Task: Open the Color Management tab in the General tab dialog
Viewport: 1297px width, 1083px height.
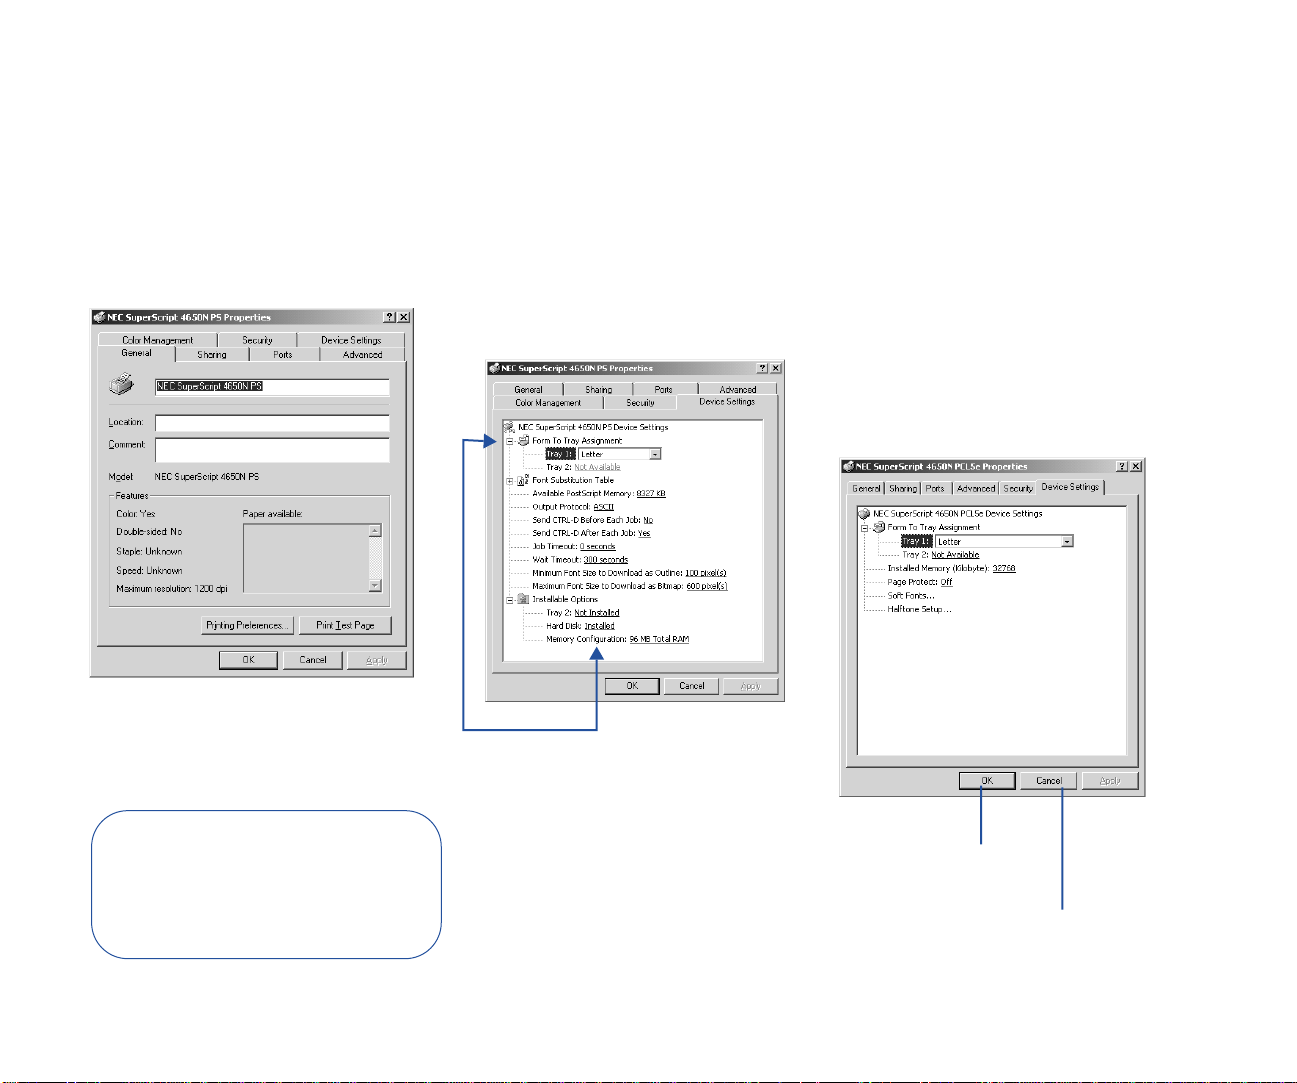Action: pos(158,340)
